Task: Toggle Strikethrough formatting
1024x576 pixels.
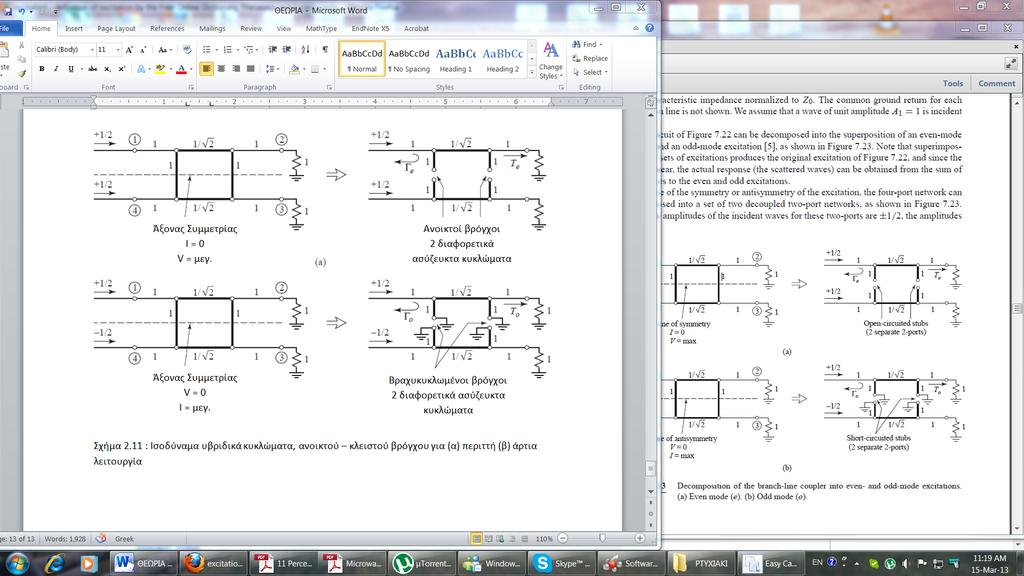Action: click(93, 69)
